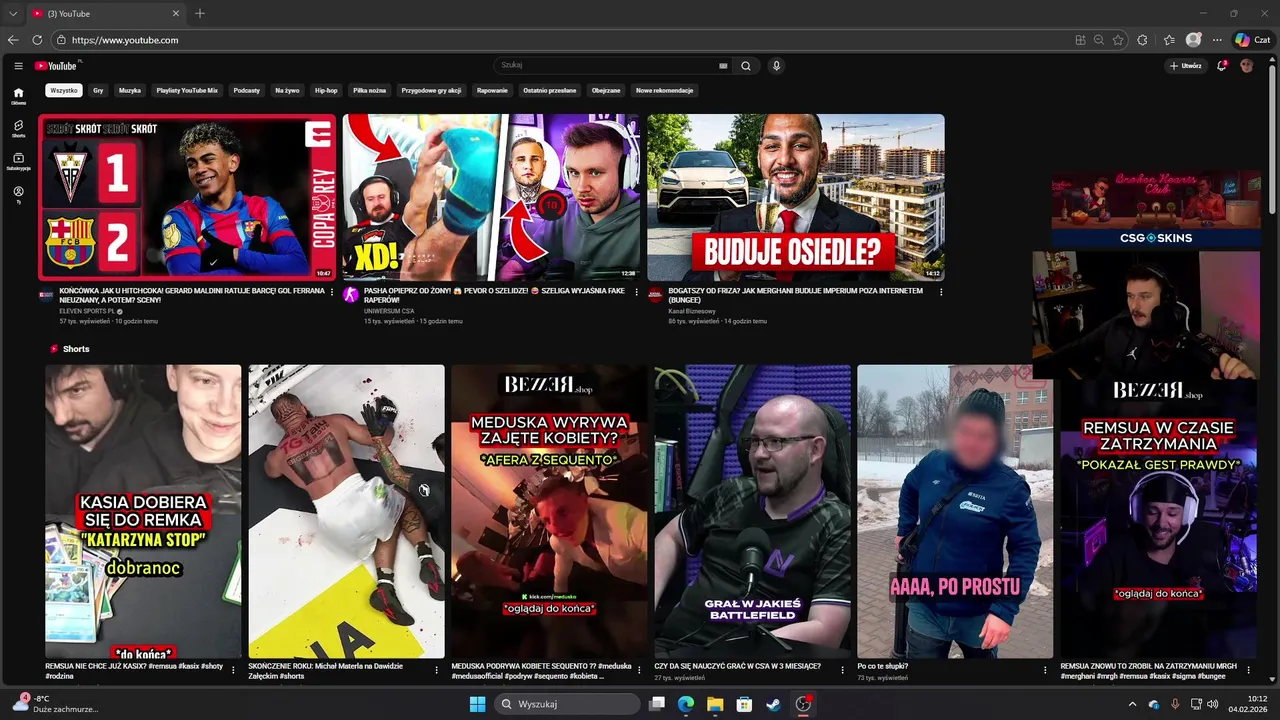The height and width of the screenshot is (720, 1280).
Task: Reload the YouTube page
Action: pos(37,40)
